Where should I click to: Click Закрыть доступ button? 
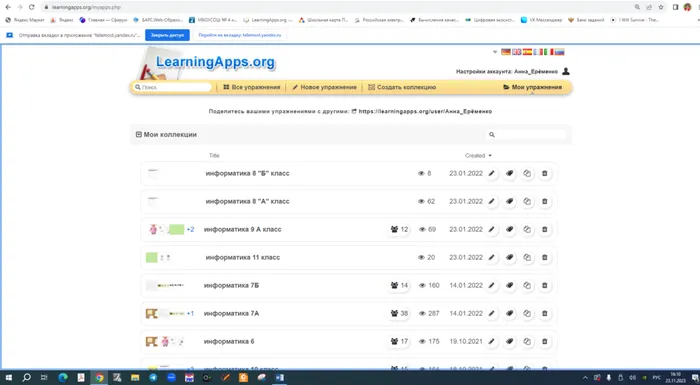[167, 35]
